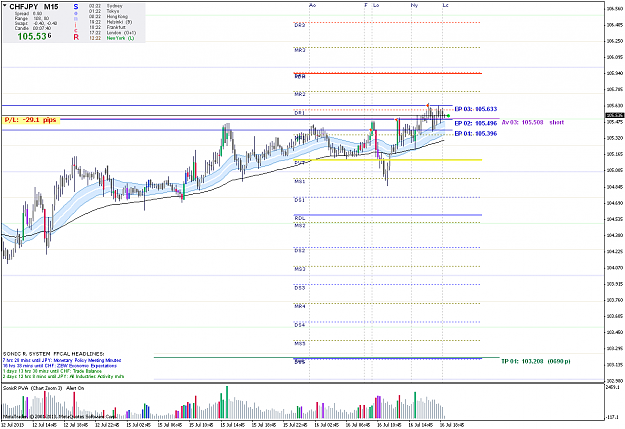The width and height of the screenshot is (625, 429).
Task: Click the JPY All Industries Activity headline
Action: coord(63,376)
